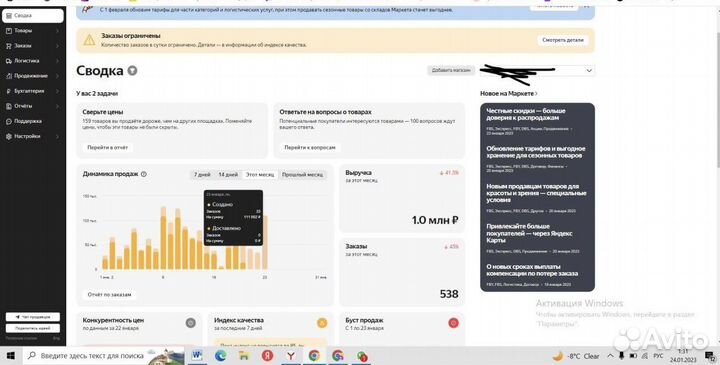The height and width of the screenshot is (365, 720).
Task: Click the Смотреть детали button
Action: pos(562,40)
